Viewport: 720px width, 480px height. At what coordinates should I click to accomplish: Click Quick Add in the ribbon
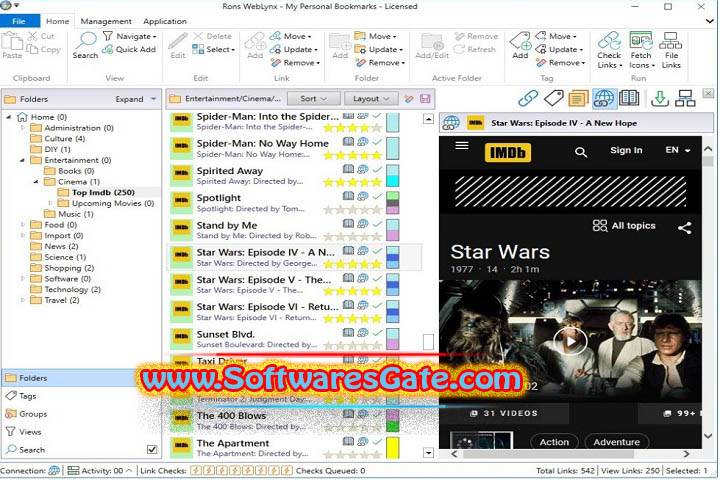(129, 49)
